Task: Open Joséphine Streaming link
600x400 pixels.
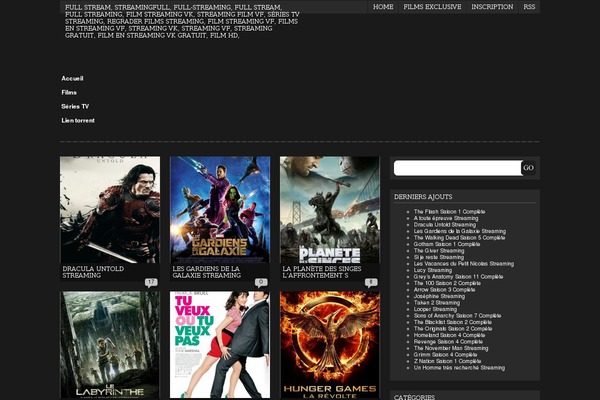Action: coord(439,296)
